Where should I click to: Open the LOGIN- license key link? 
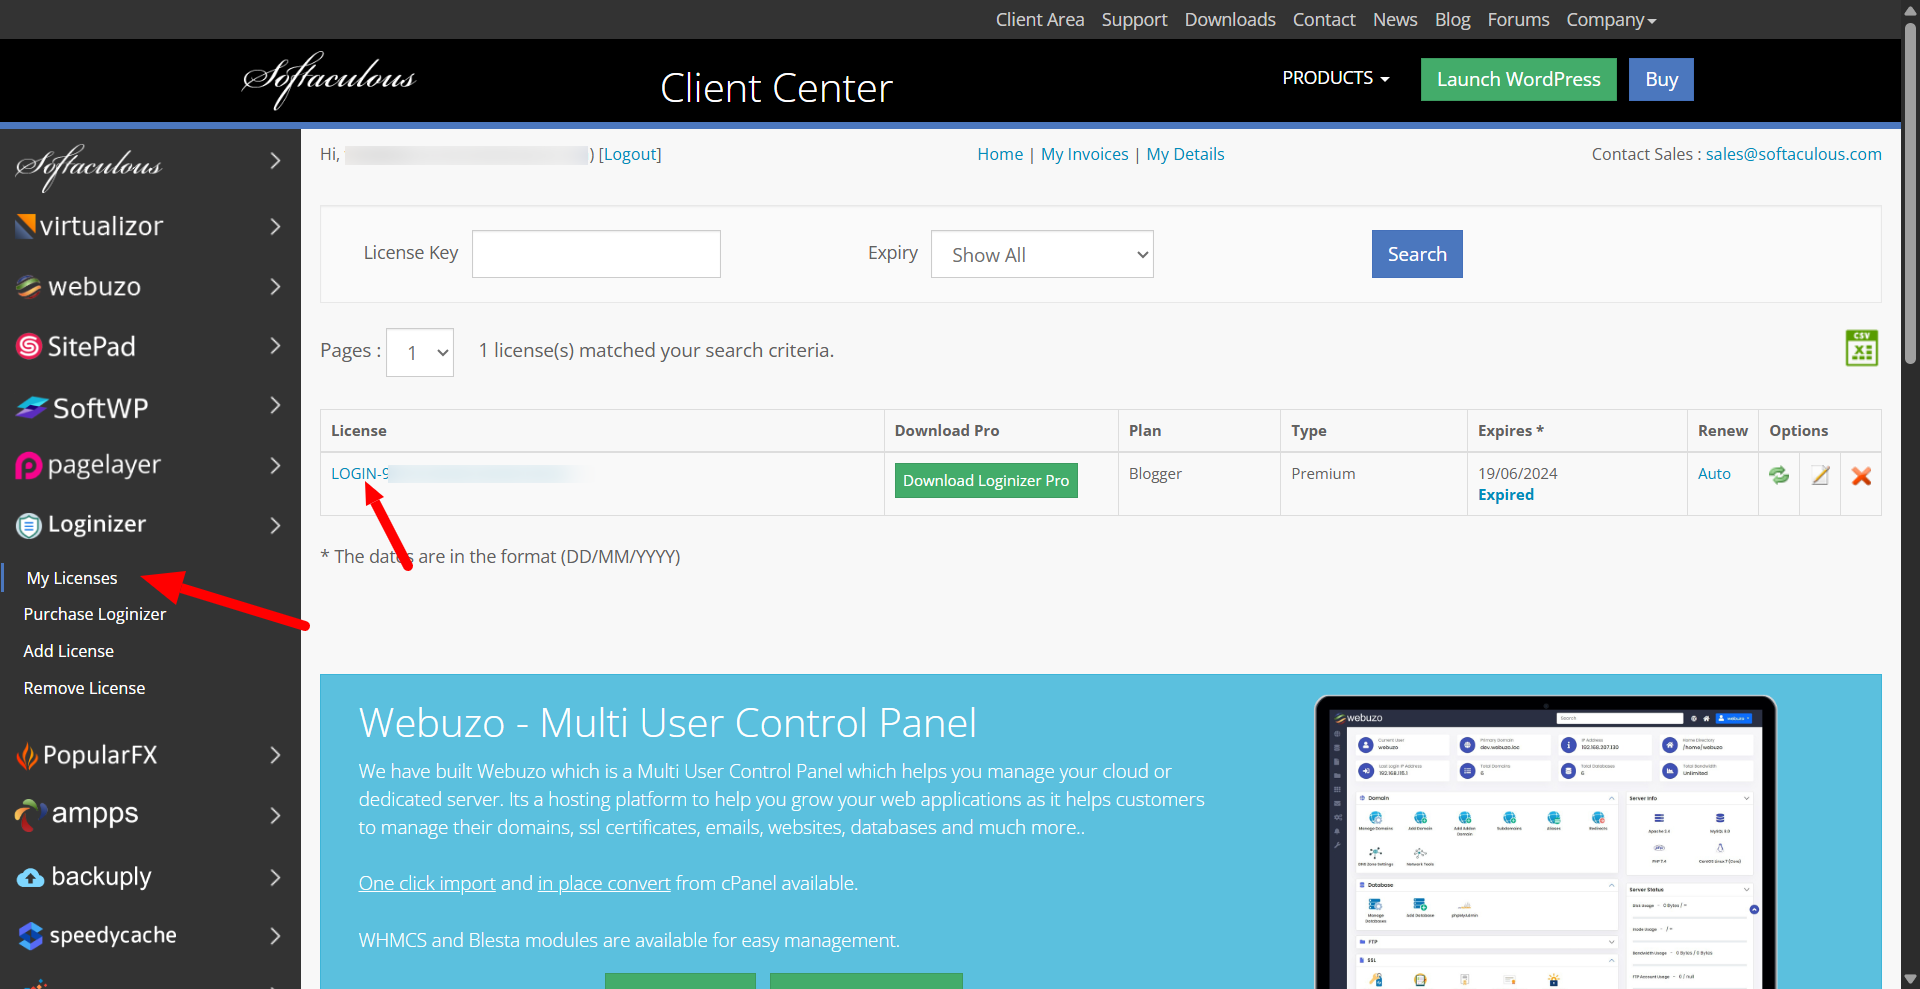[360, 473]
